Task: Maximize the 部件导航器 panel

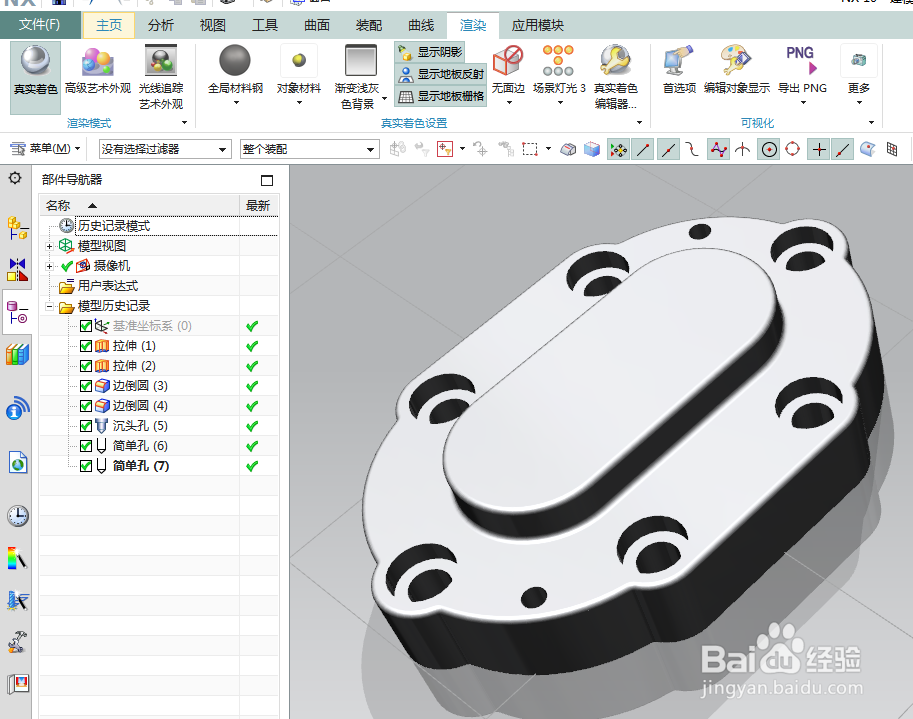Action: pyautogui.click(x=267, y=180)
